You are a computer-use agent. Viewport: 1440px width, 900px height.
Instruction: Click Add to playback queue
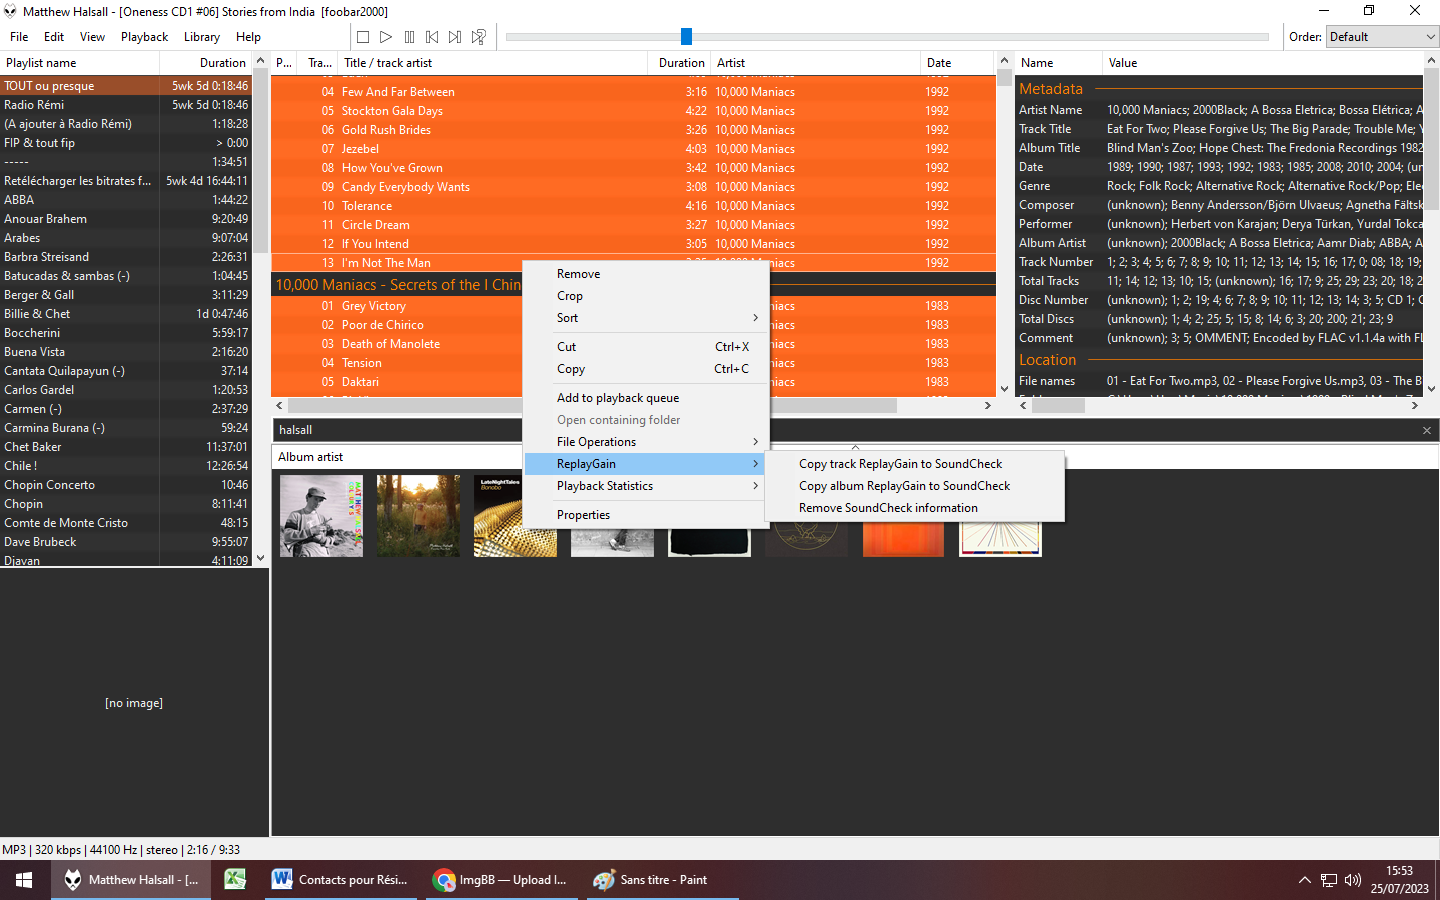[x=646, y=398]
